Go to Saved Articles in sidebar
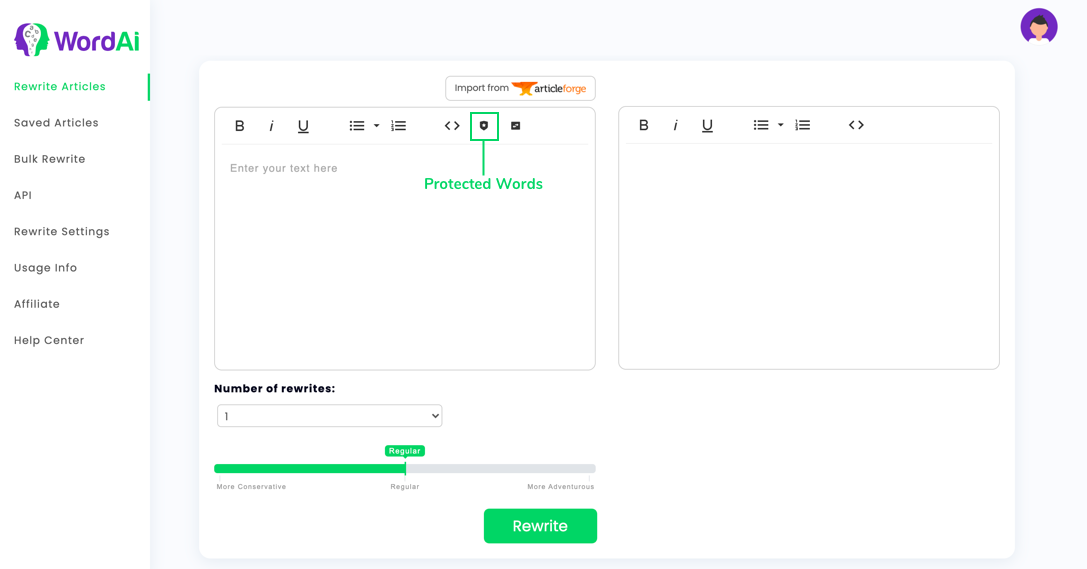This screenshot has height=569, width=1087. pyautogui.click(x=56, y=123)
